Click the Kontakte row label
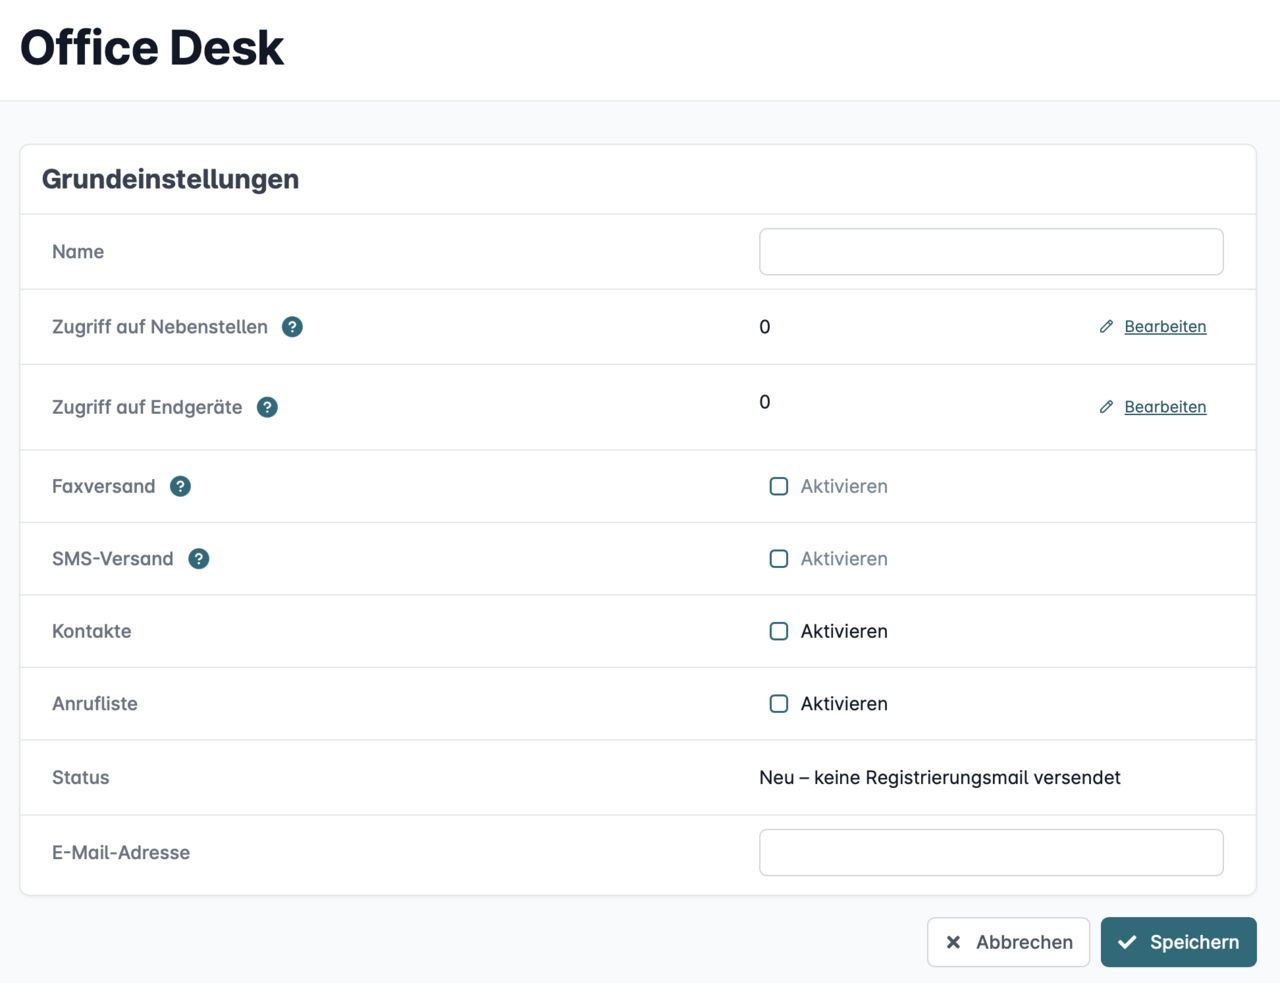 point(92,631)
